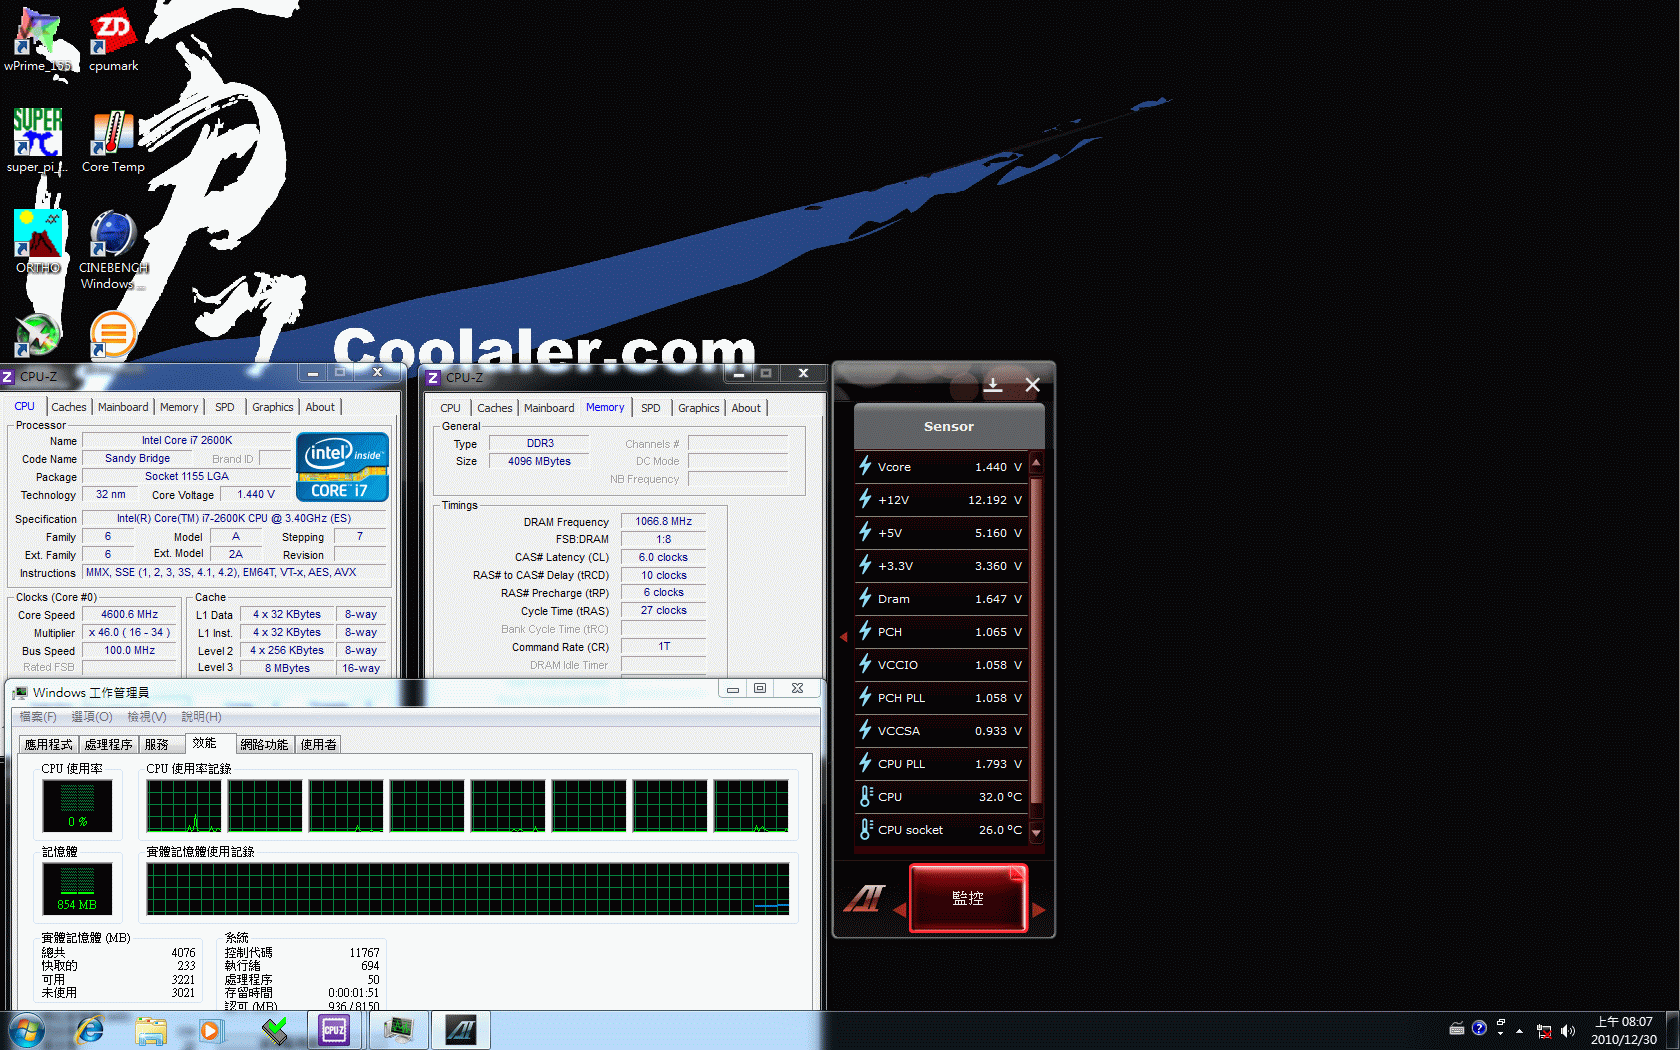Open 檔案(F) menu in Task Manager
1680x1050 pixels.
pos(38,717)
